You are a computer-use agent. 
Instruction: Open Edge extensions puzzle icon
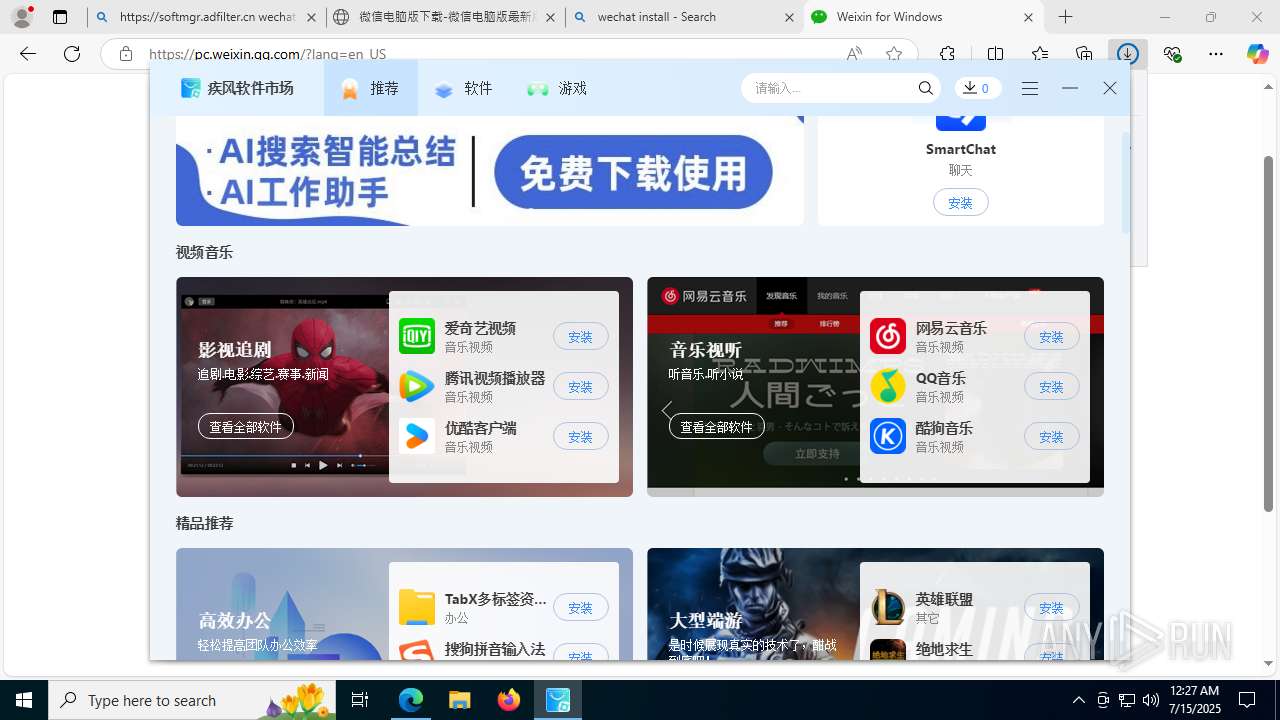pyautogui.click(x=947, y=54)
